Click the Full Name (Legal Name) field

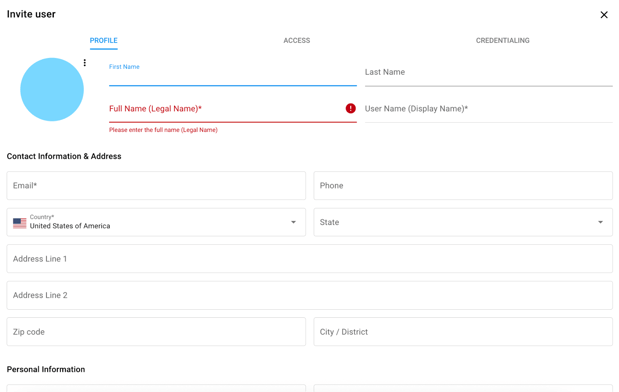233,110
